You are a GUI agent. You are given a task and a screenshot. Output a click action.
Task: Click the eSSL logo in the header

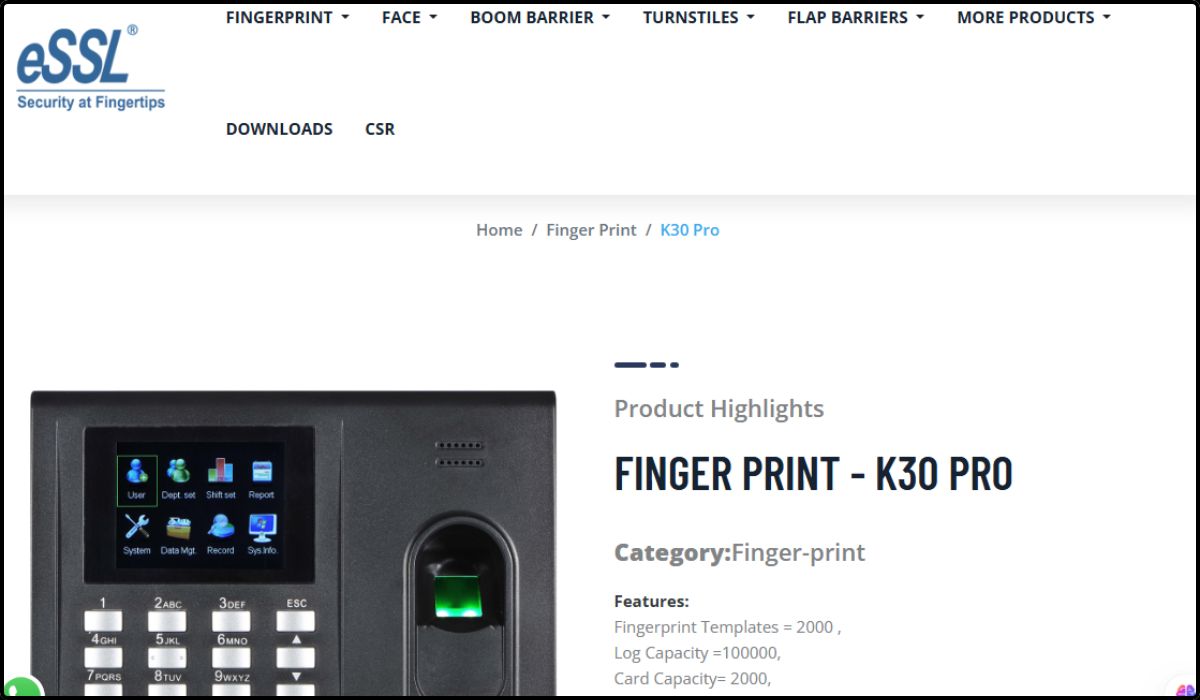[x=90, y=67]
